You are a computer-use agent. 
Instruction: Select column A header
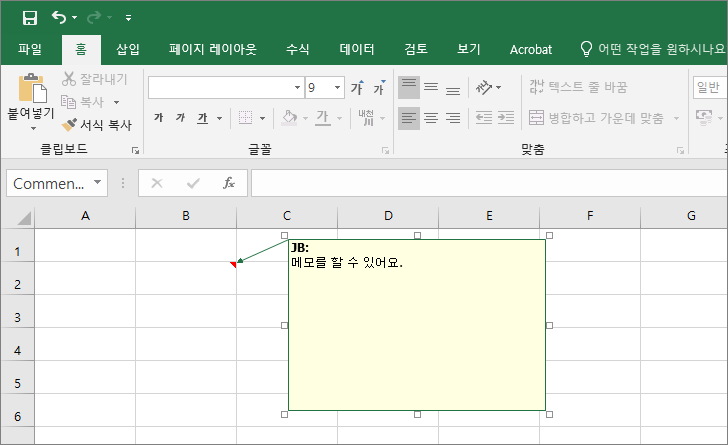click(x=85, y=216)
